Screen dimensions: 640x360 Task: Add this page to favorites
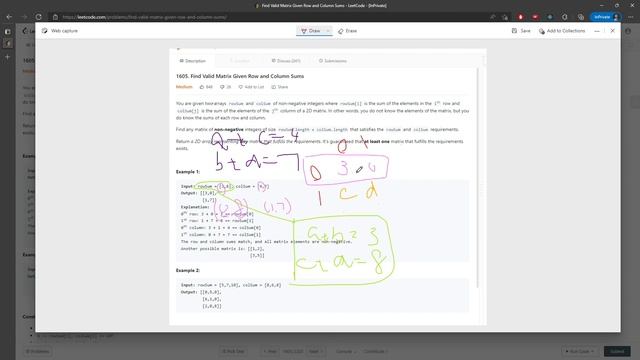click(x=505, y=17)
